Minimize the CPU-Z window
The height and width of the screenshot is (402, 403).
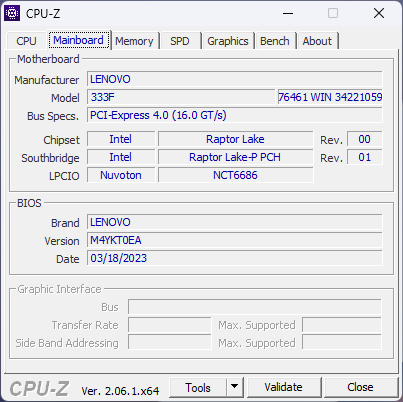(288, 14)
